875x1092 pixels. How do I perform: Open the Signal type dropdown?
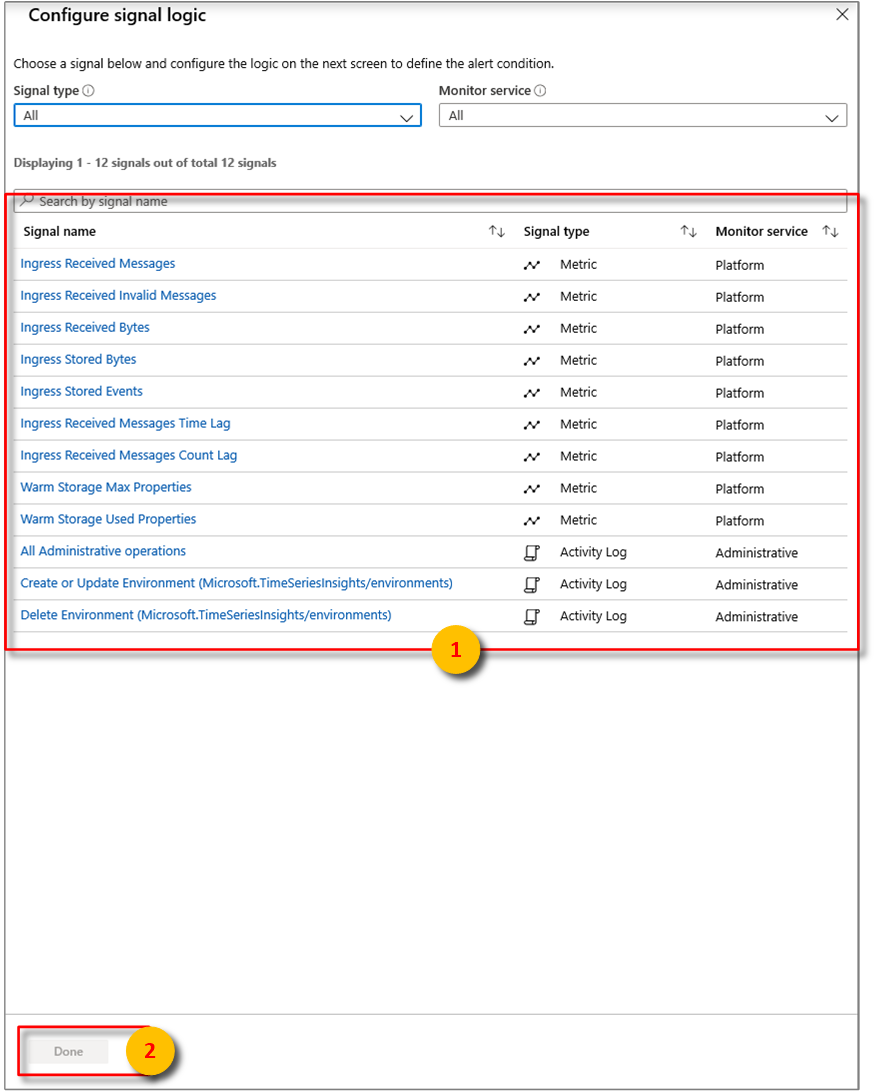[x=217, y=115]
